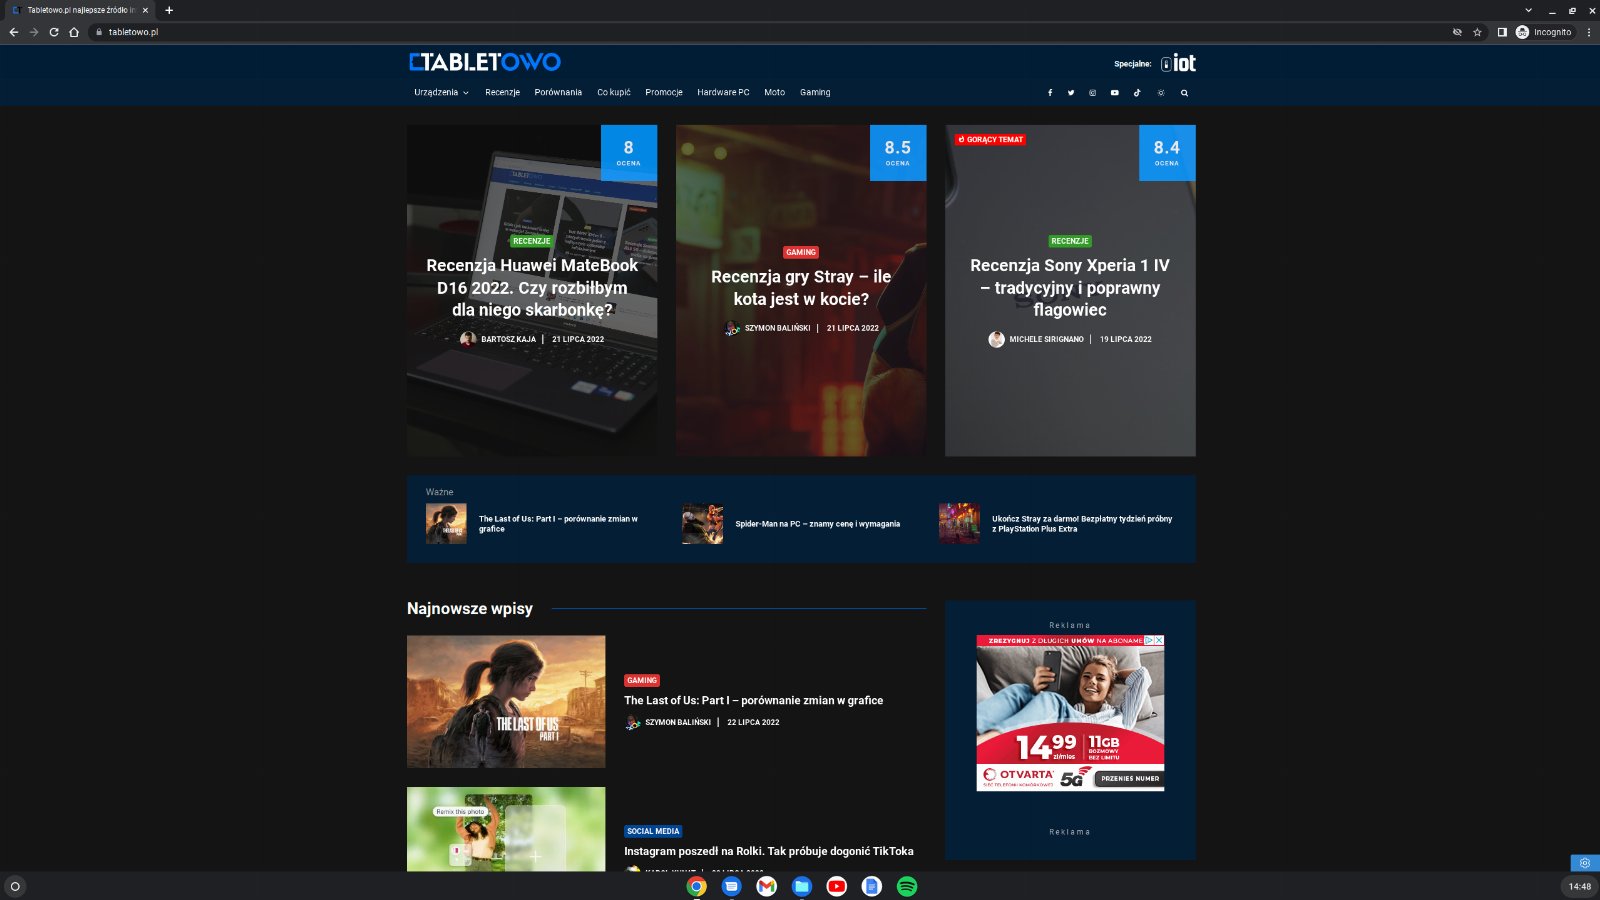Open the YouTube channel icon in site header
1600x900 pixels.
click(x=1114, y=93)
